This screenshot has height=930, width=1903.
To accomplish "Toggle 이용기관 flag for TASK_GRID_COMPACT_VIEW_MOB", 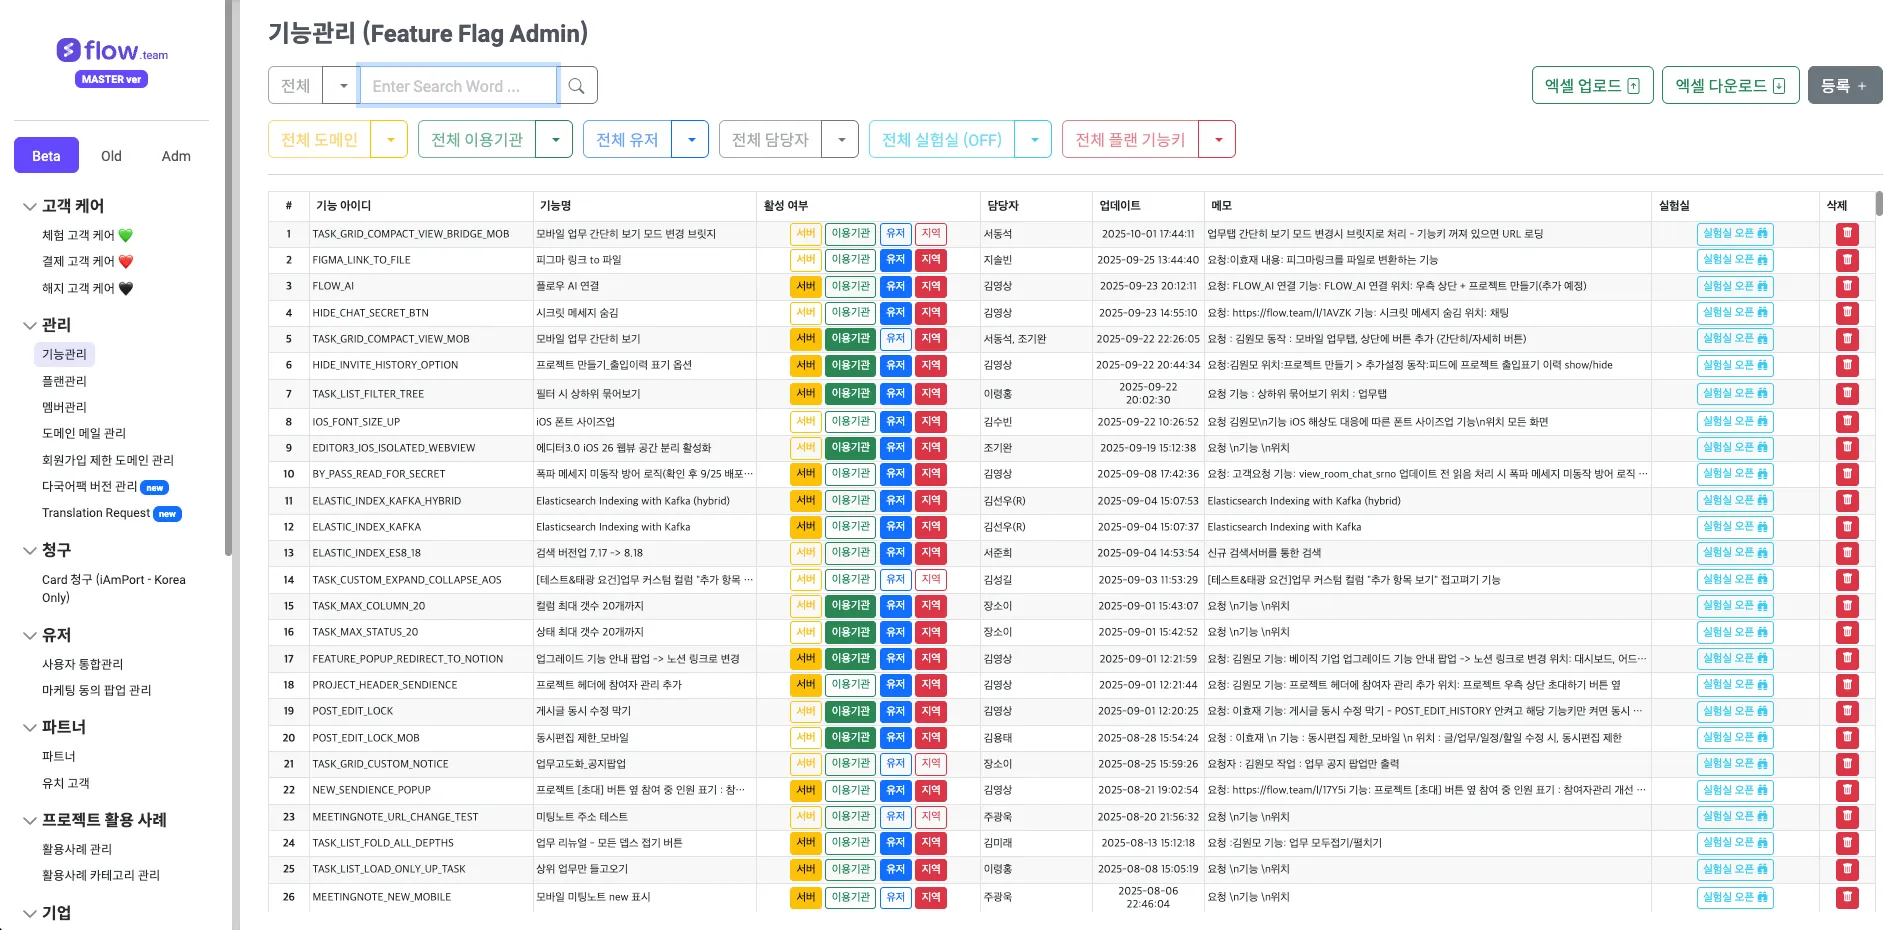I will click(x=850, y=339).
